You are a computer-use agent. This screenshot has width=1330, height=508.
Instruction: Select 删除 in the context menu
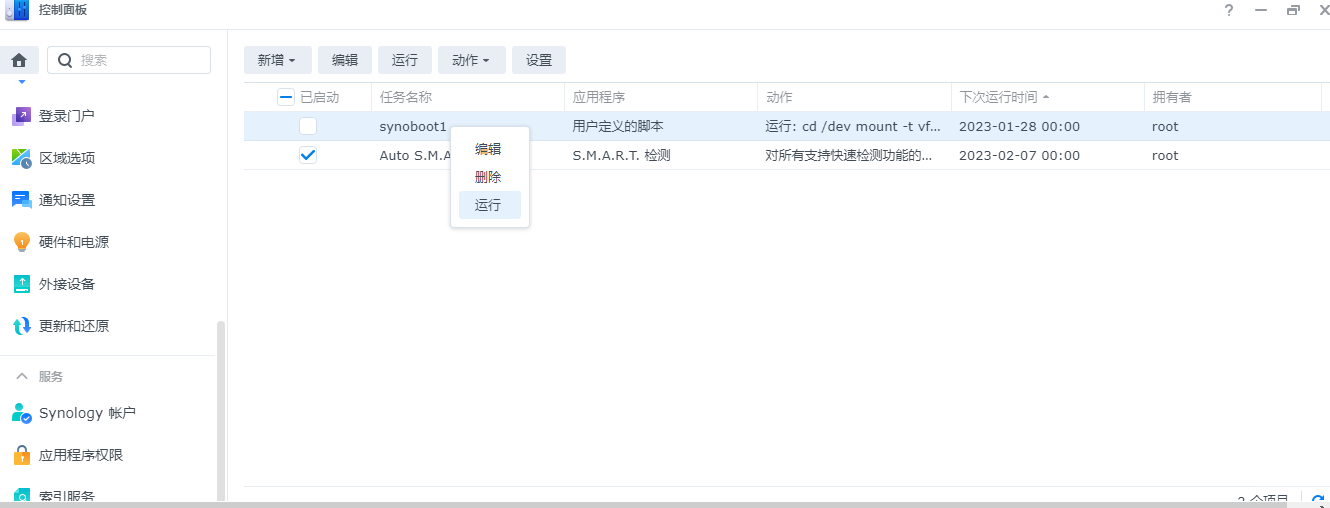coord(488,177)
